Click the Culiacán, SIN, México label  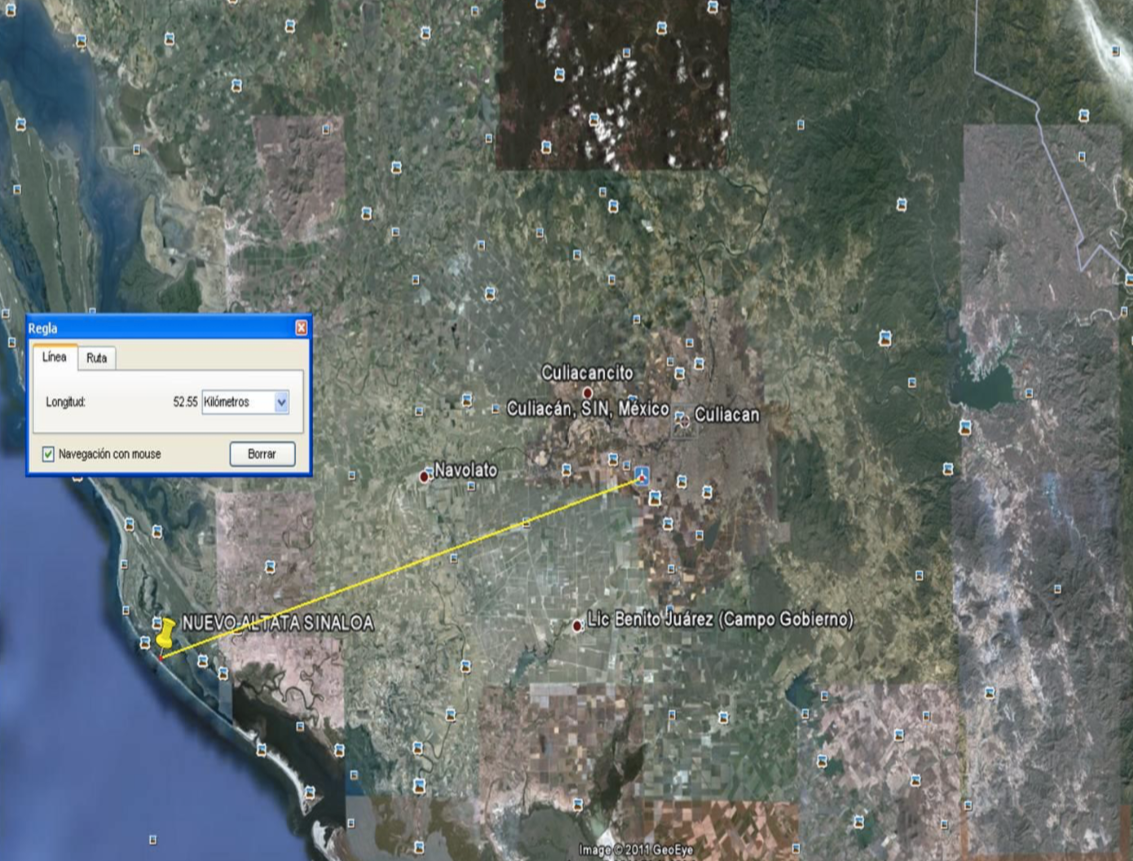tap(588, 409)
